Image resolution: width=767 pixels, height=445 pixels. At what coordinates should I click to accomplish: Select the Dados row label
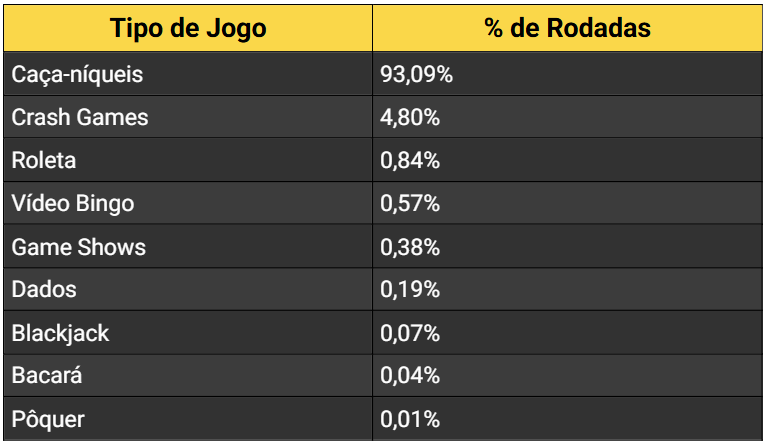(44, 290)
